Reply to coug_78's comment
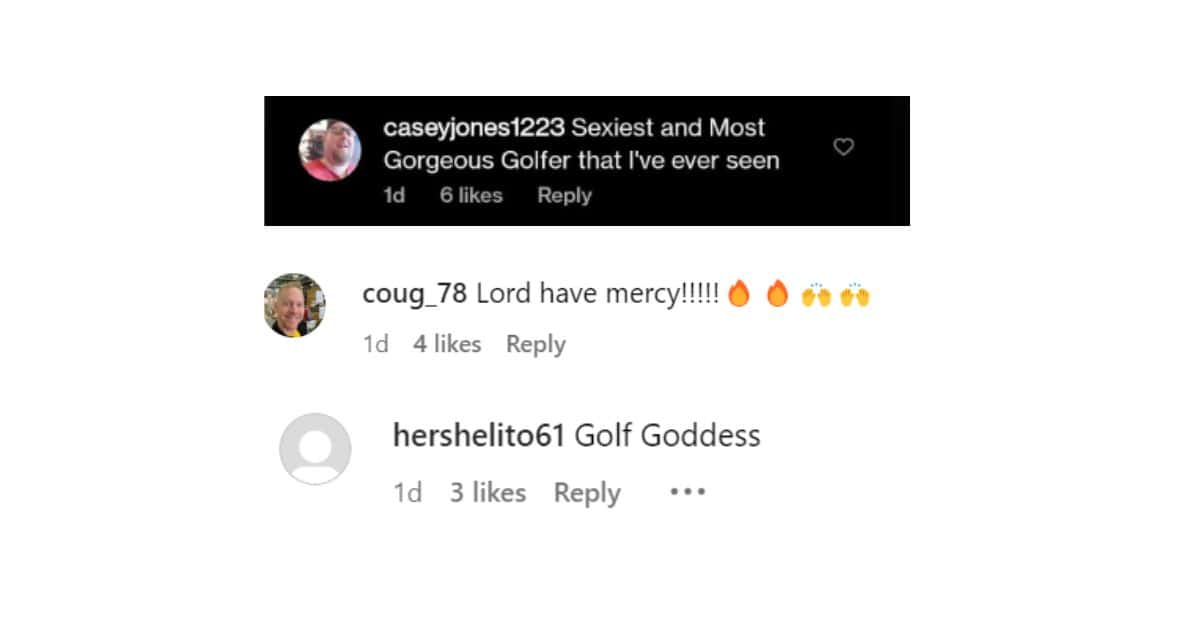This screenshot has height=628, width=1200. pos(536,344)
